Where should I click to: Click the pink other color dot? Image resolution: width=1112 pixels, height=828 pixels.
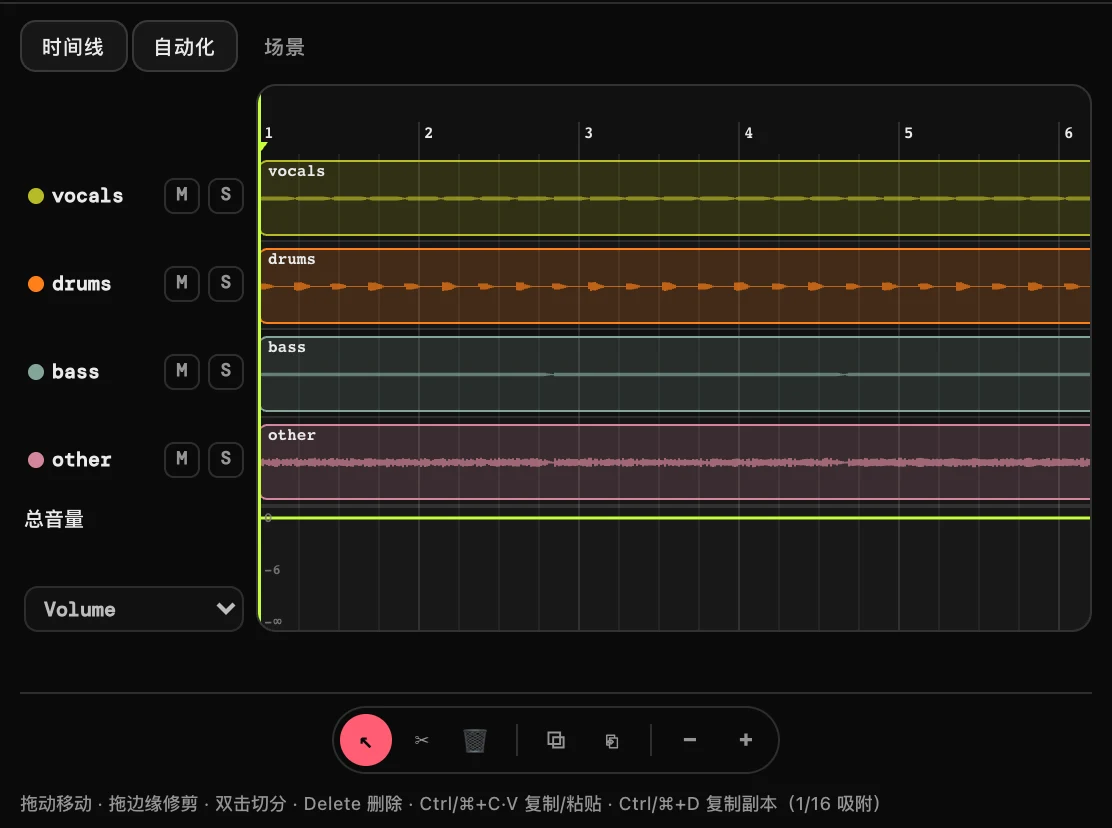tap(35, 459)
